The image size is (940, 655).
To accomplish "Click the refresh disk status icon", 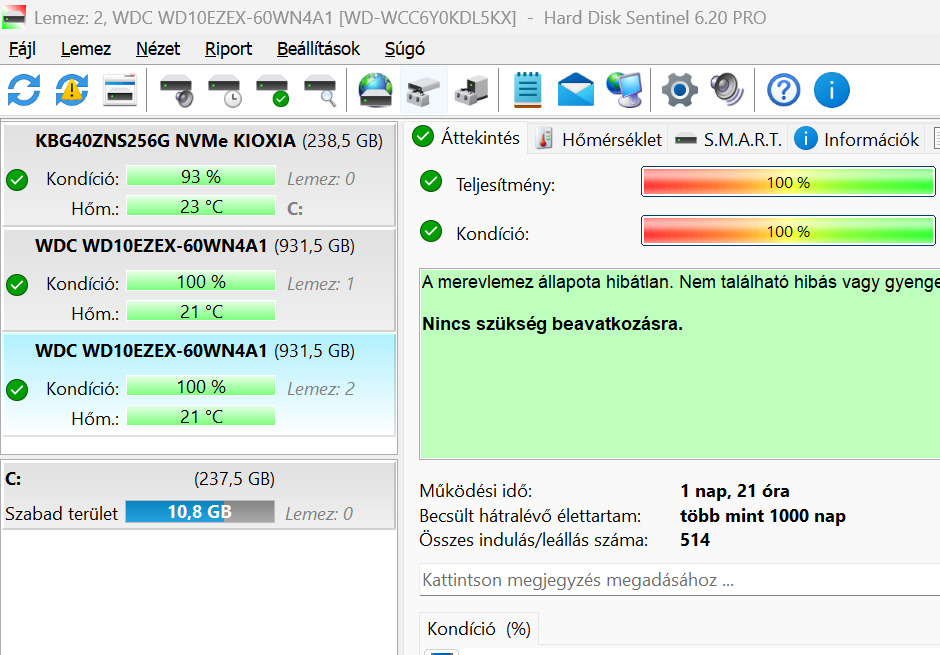I will [x=24, y=90].
